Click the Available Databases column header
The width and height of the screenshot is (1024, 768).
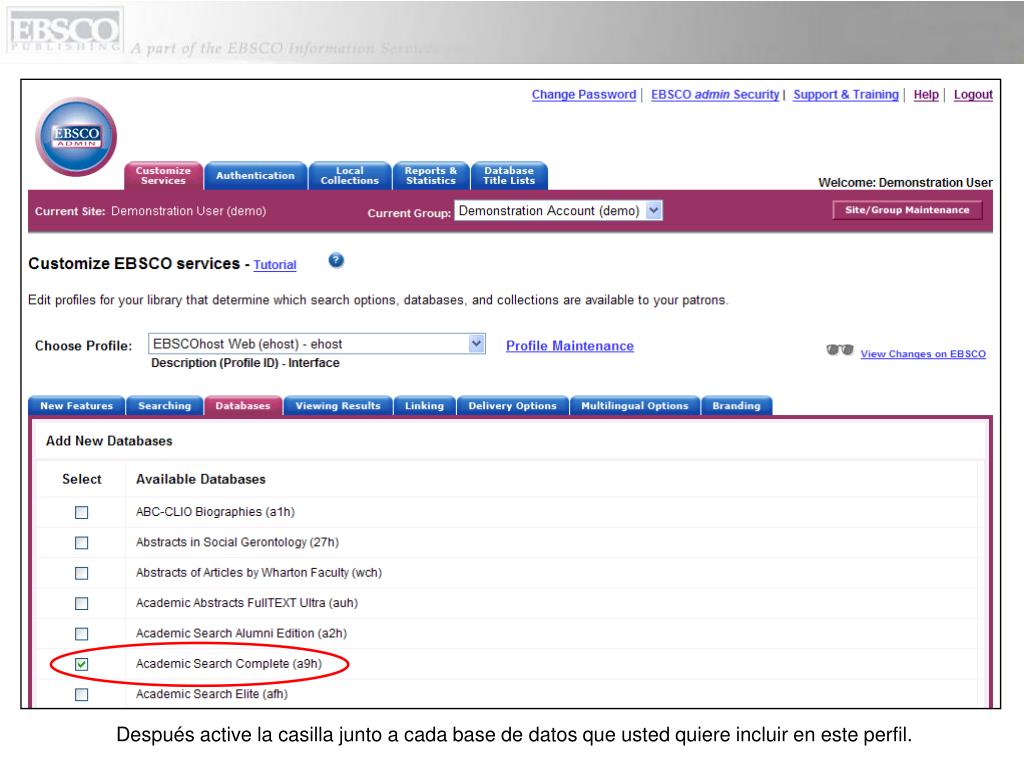tap(200, 479)
